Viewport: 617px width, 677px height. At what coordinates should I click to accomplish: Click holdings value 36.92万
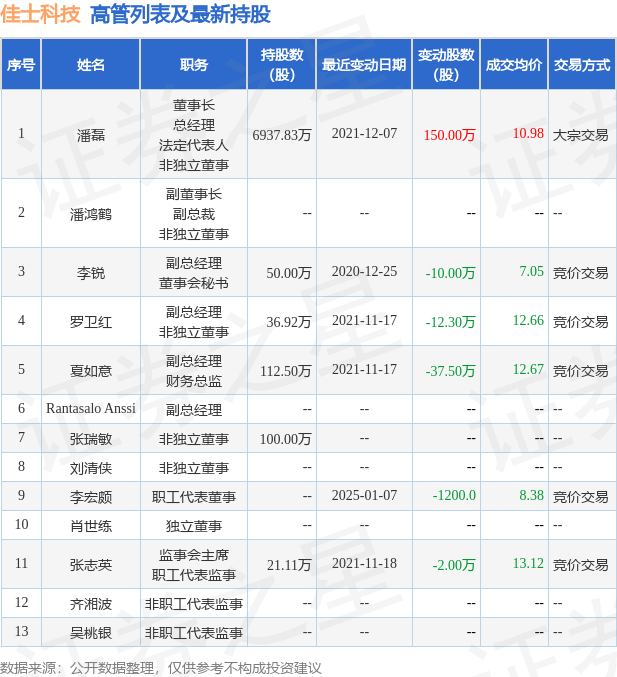288,322
